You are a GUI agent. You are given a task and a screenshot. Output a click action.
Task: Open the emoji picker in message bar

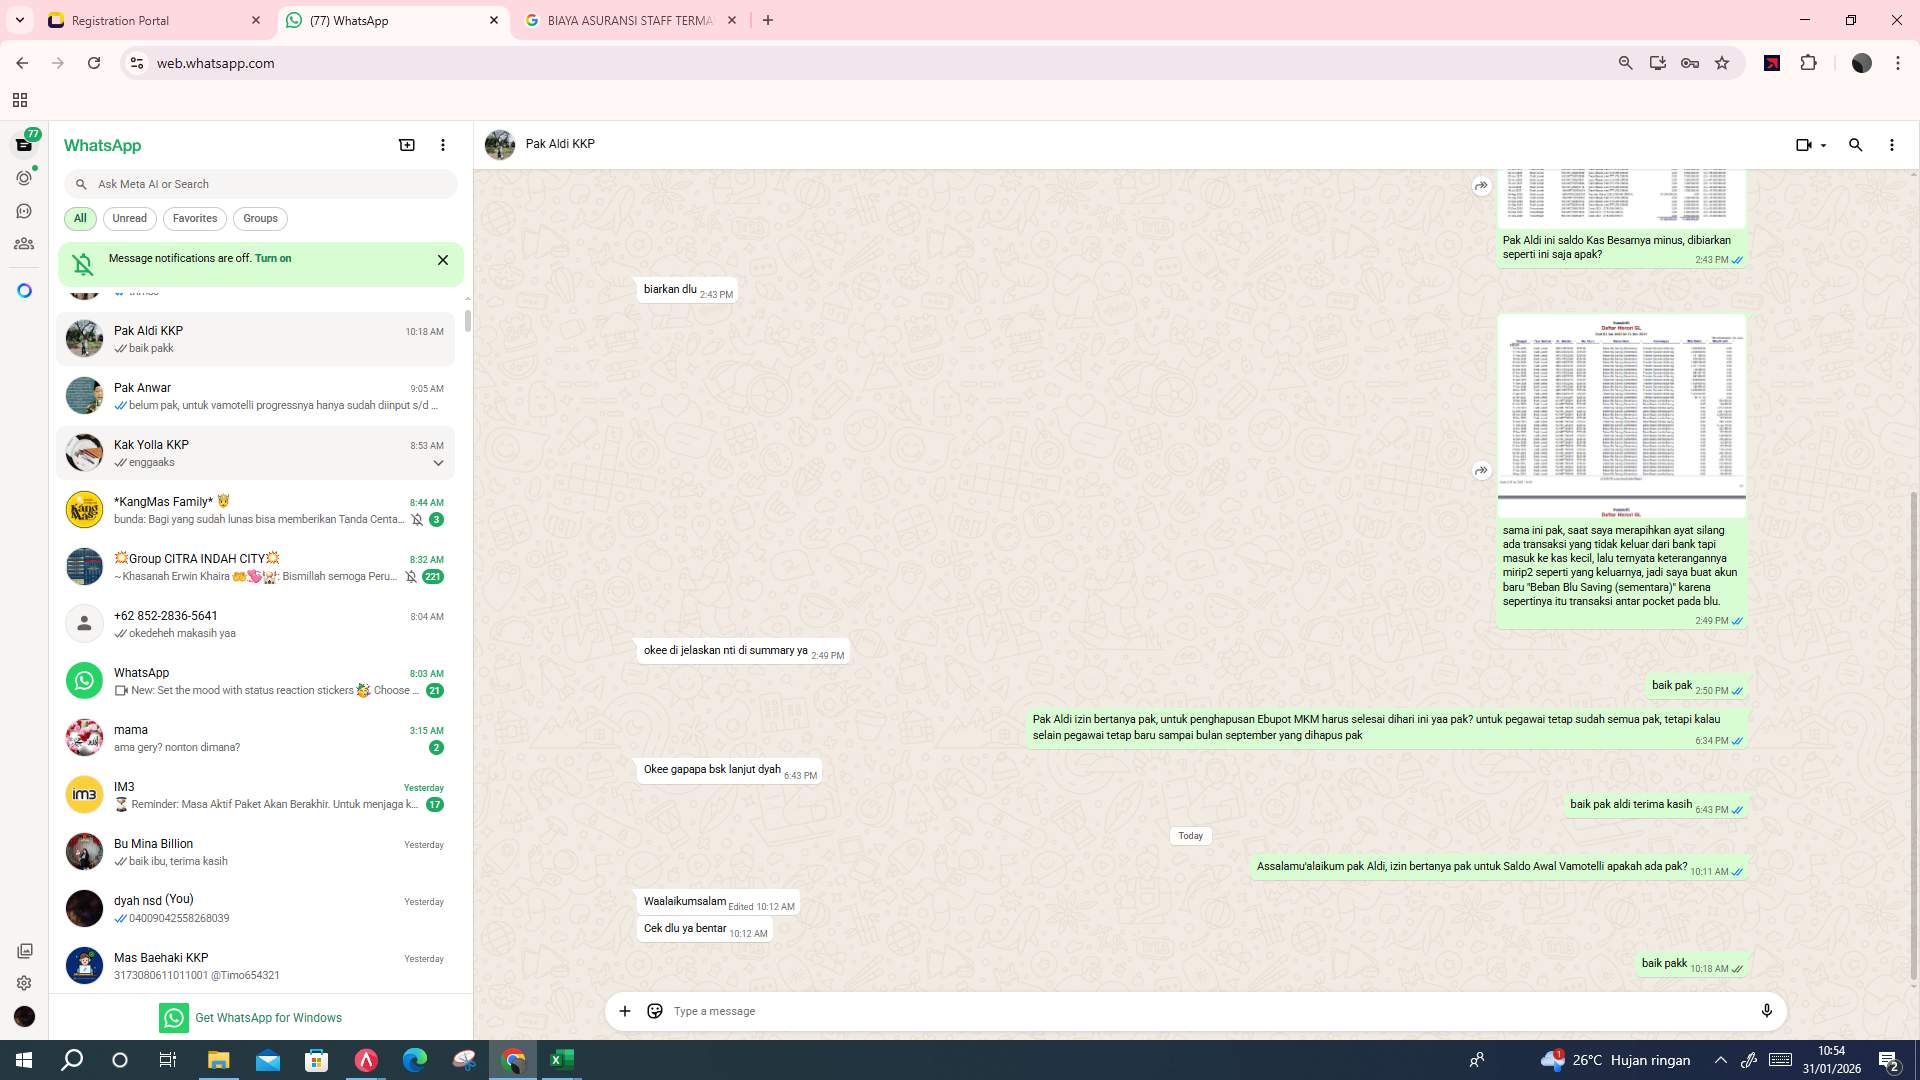point(654,1011)
